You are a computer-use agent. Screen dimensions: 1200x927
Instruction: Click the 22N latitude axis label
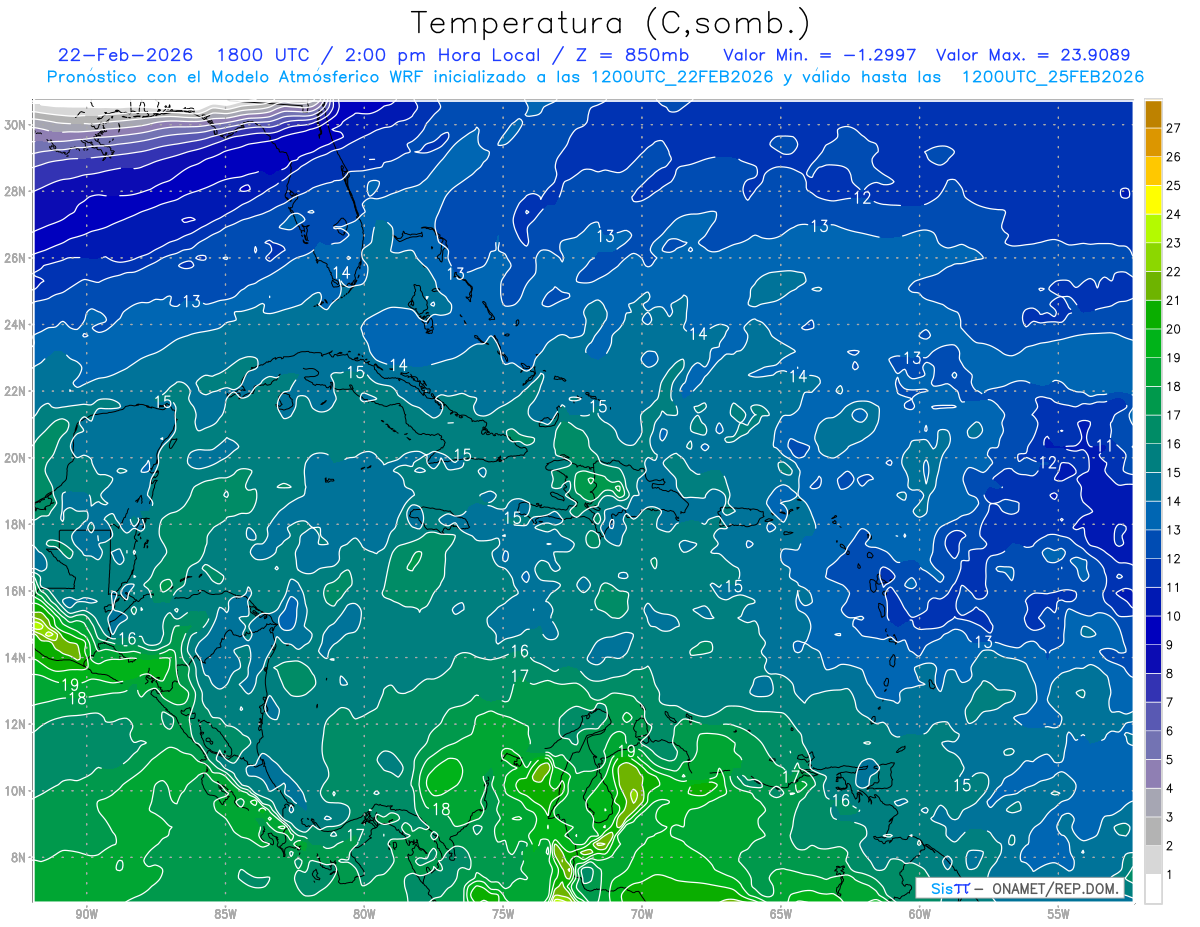point(15,391)
